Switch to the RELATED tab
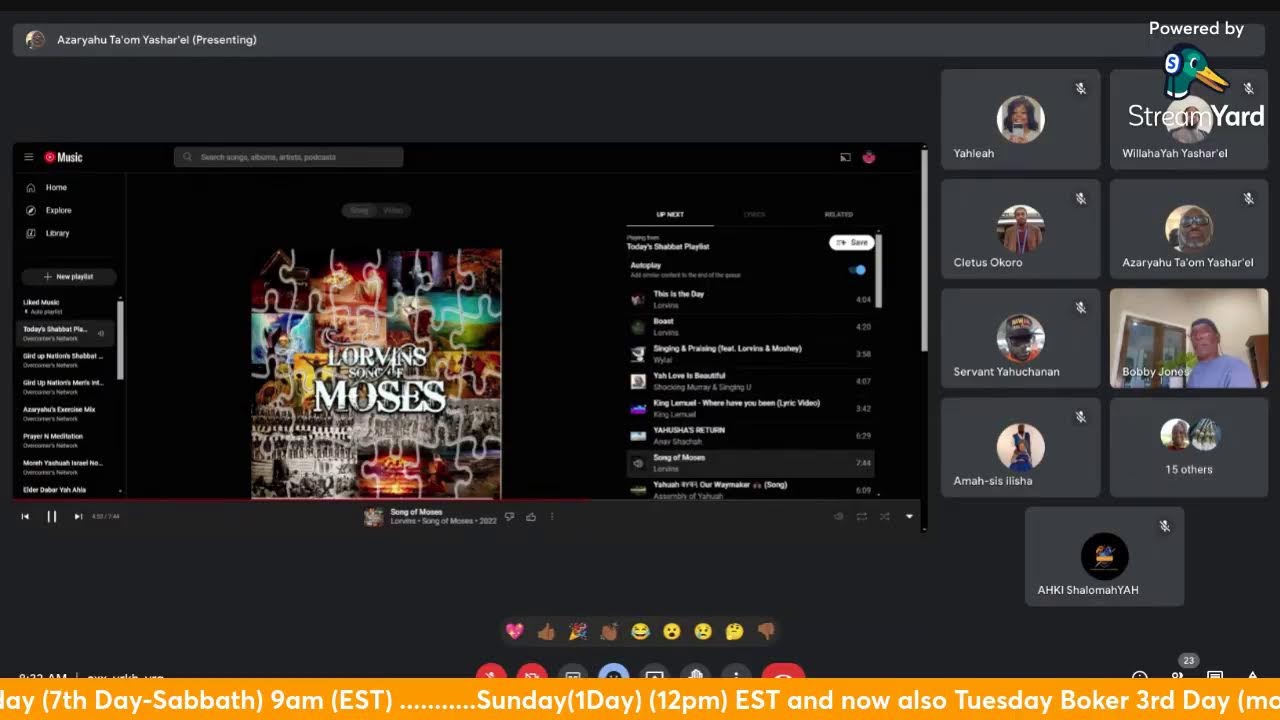The height and width of the screenshot is (720, 1280). pyautogui.click(x=838, y=214)
